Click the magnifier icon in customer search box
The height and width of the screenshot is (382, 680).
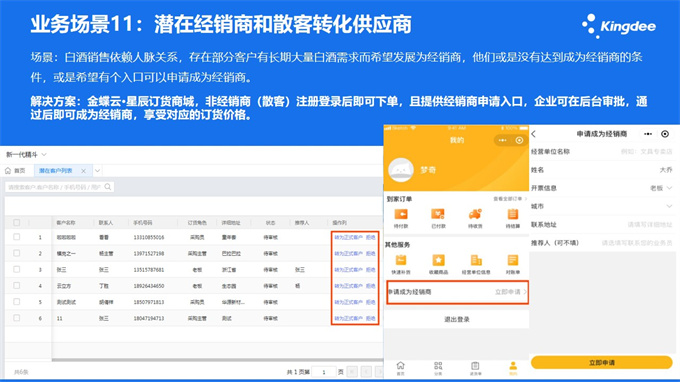point(108,187)
